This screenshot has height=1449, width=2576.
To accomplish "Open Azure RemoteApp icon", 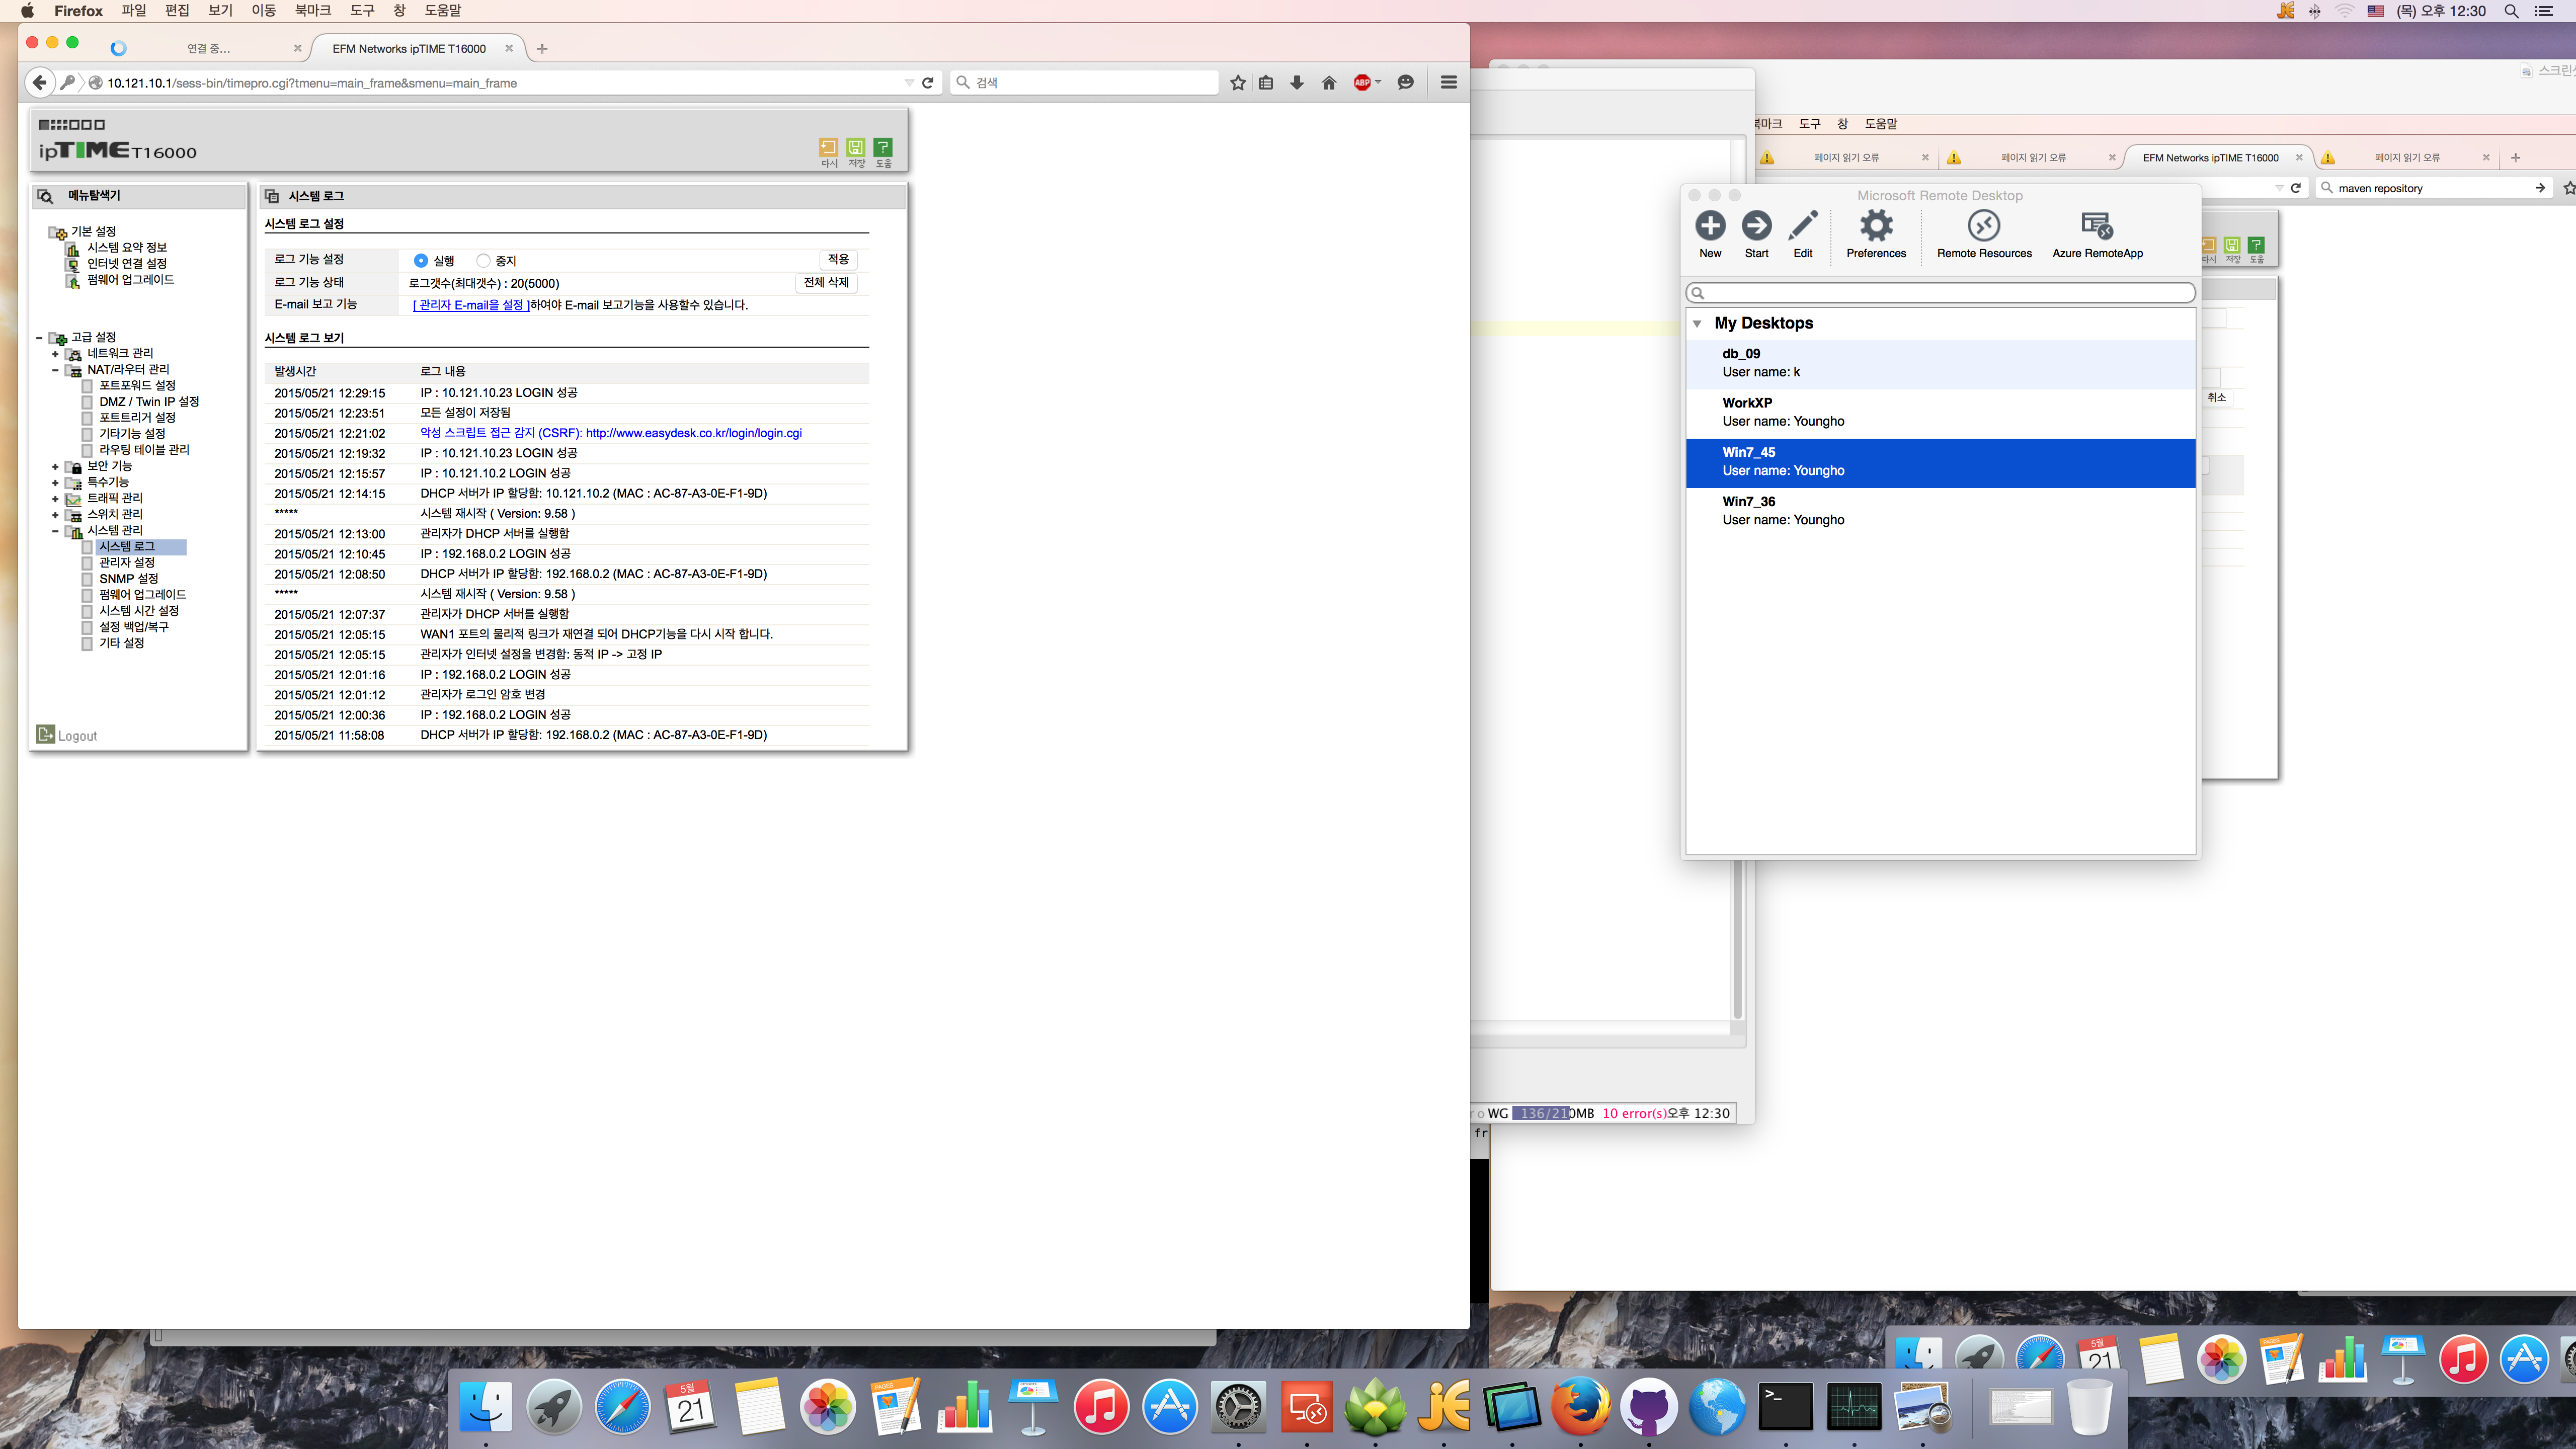I will point(2097,226).
